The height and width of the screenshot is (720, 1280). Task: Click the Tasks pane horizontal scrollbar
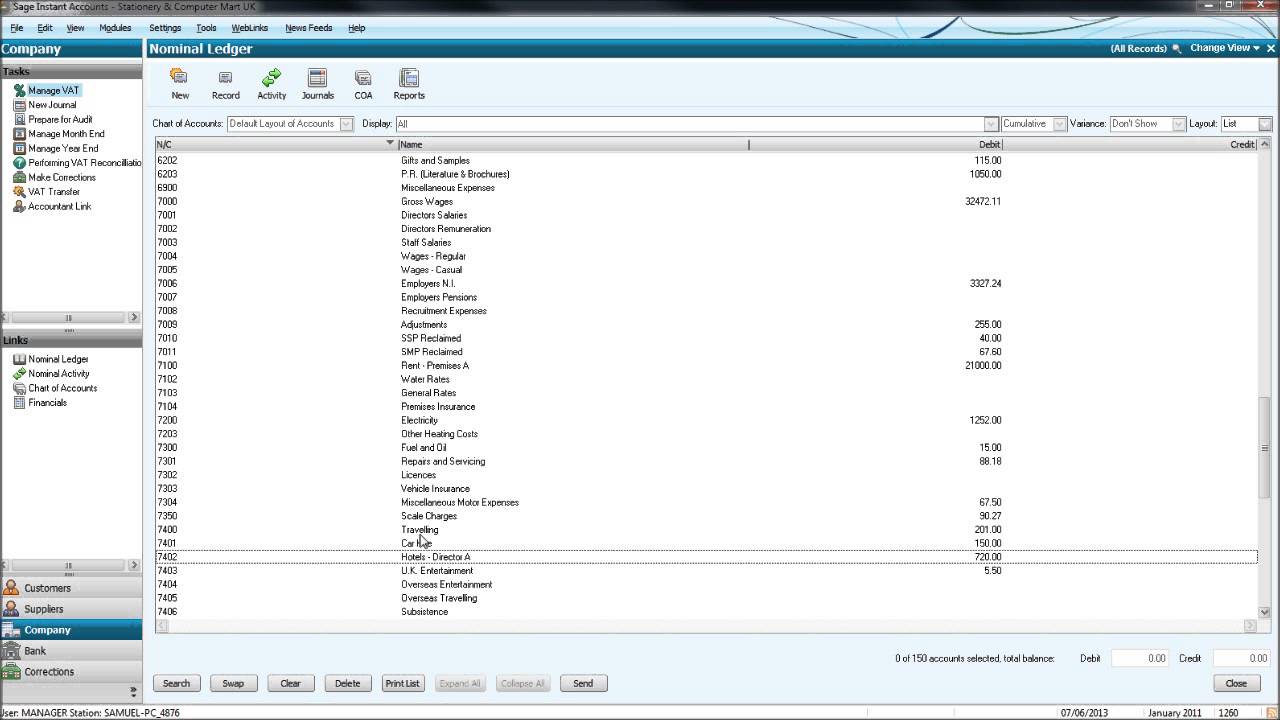70,317
